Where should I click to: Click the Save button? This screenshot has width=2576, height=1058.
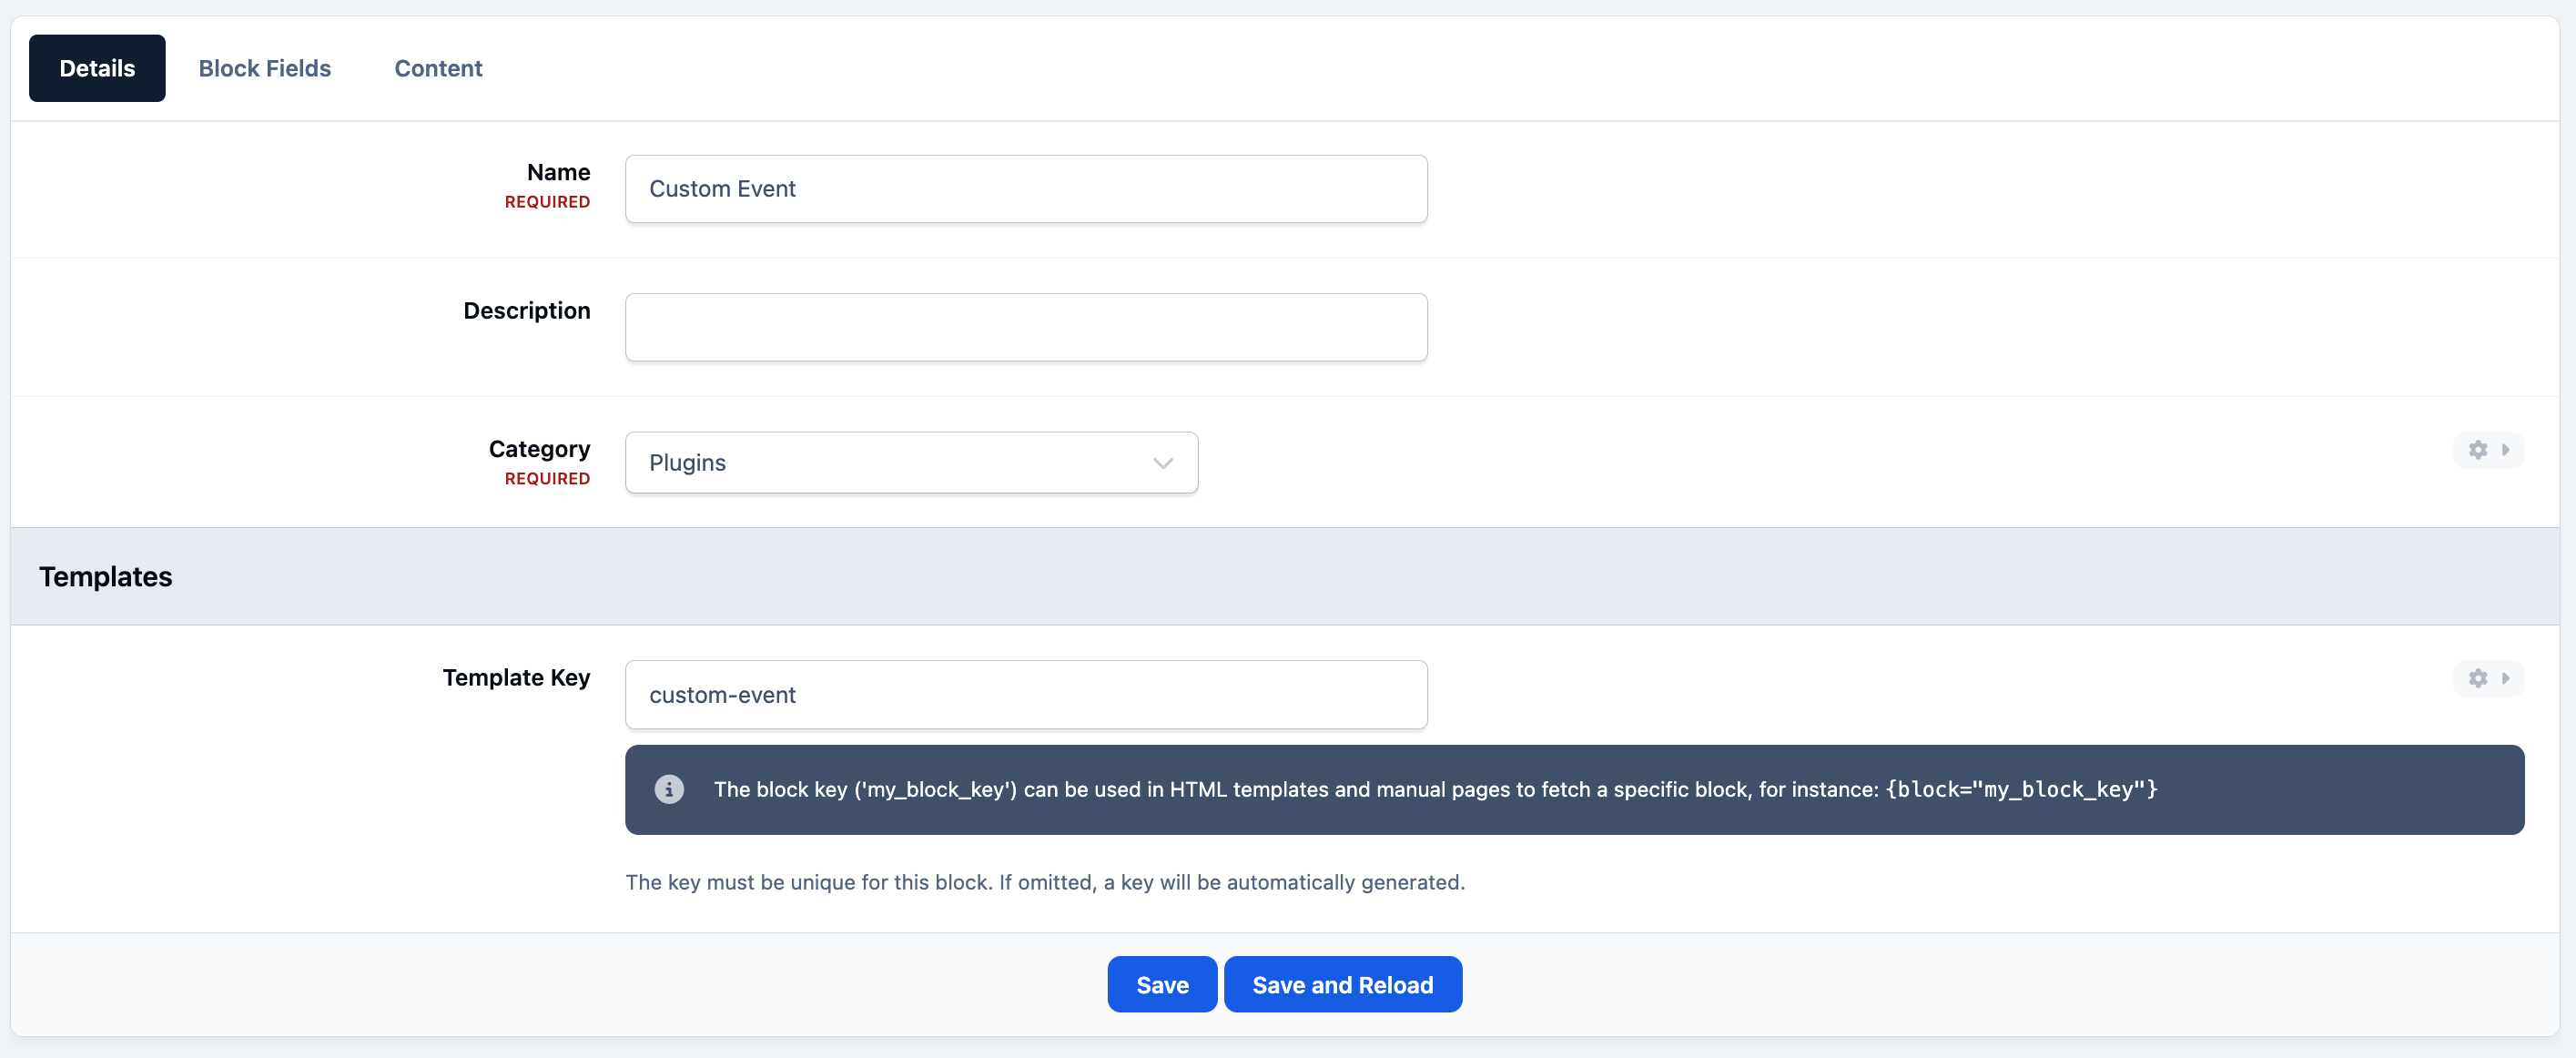[1162, 985]
